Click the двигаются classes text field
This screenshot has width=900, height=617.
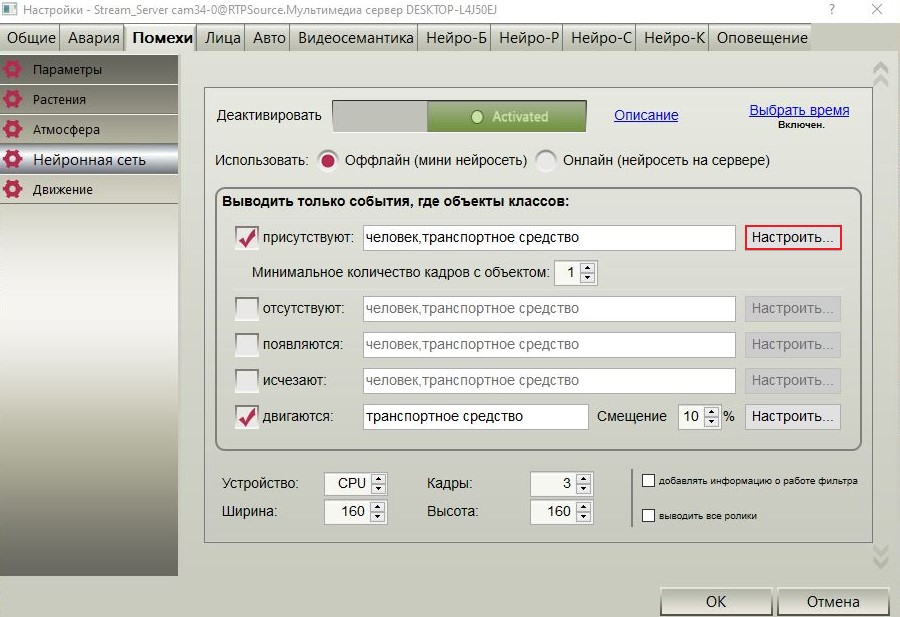475,416
